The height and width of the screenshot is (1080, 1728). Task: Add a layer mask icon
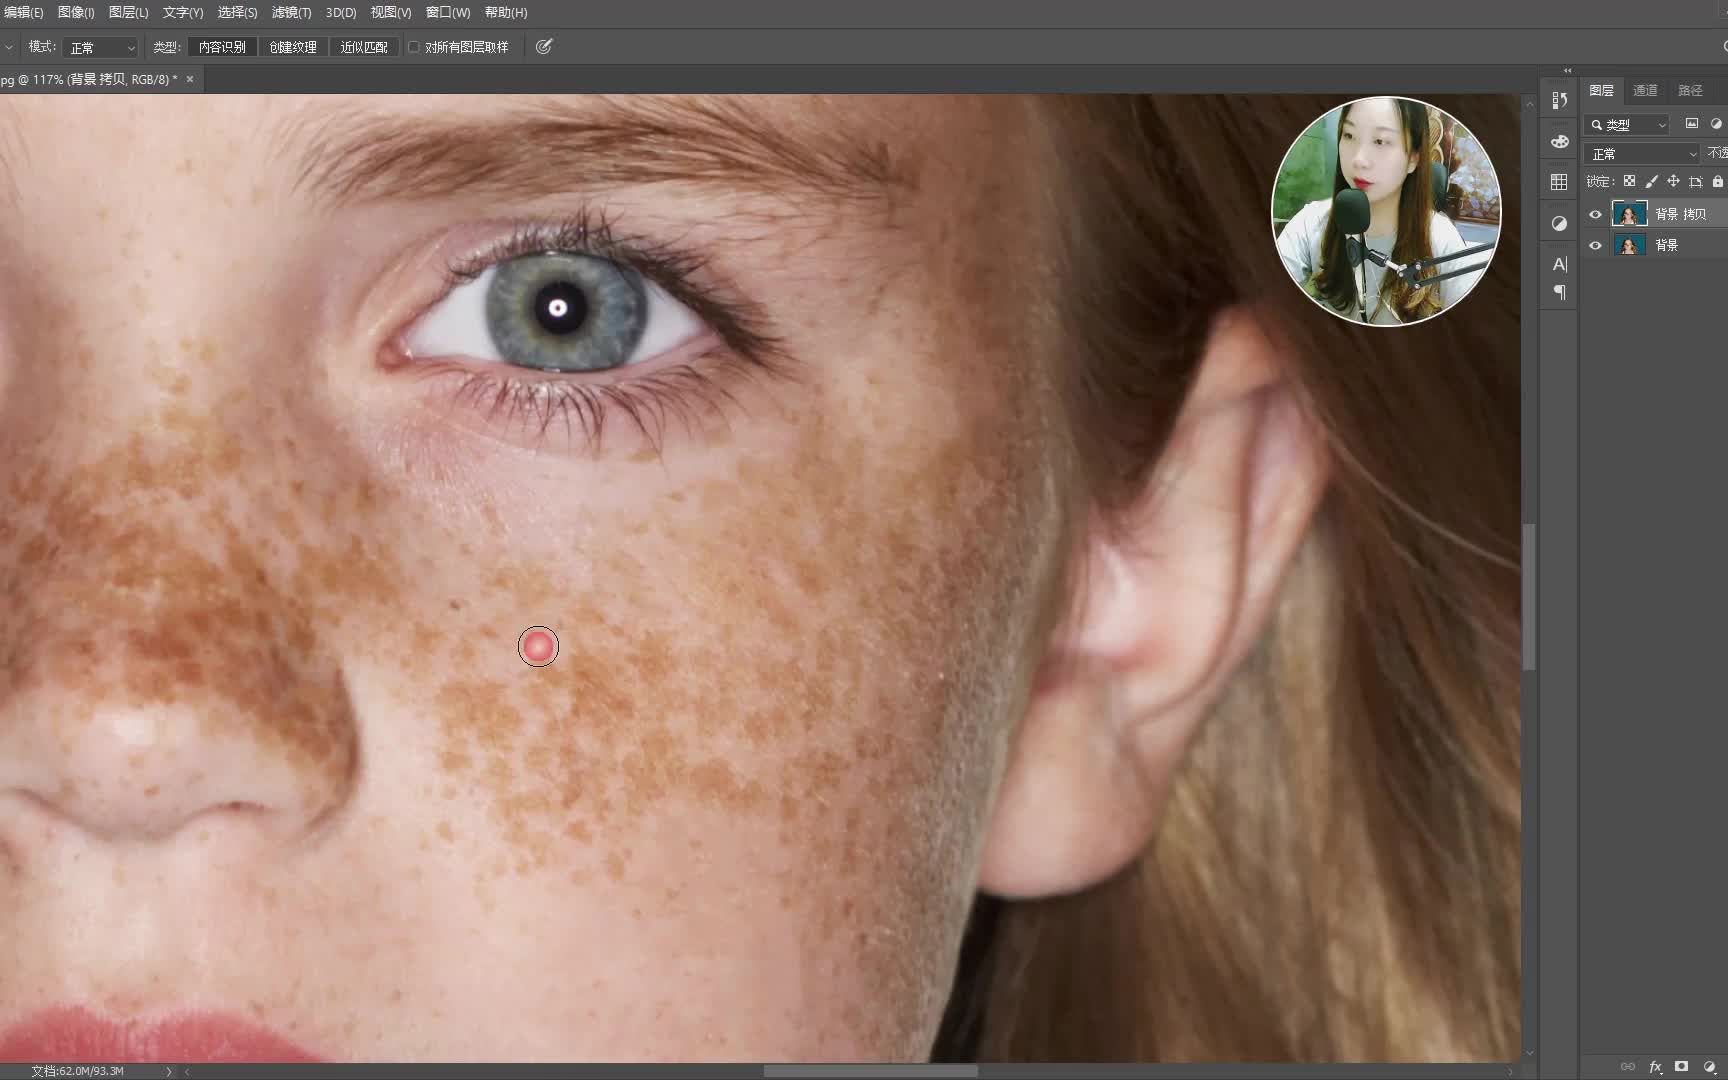click(x=1682, y=1067)
